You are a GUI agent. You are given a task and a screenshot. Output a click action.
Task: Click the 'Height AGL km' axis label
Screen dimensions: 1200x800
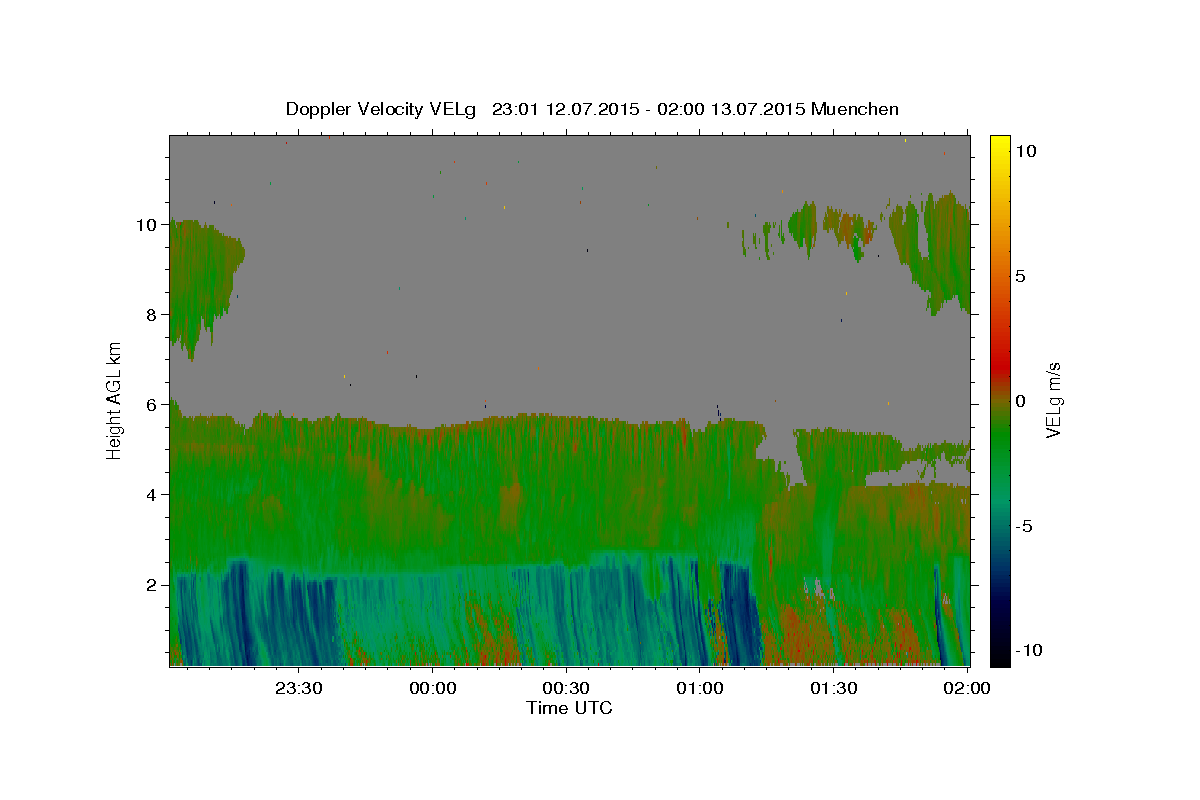point(115,399)
